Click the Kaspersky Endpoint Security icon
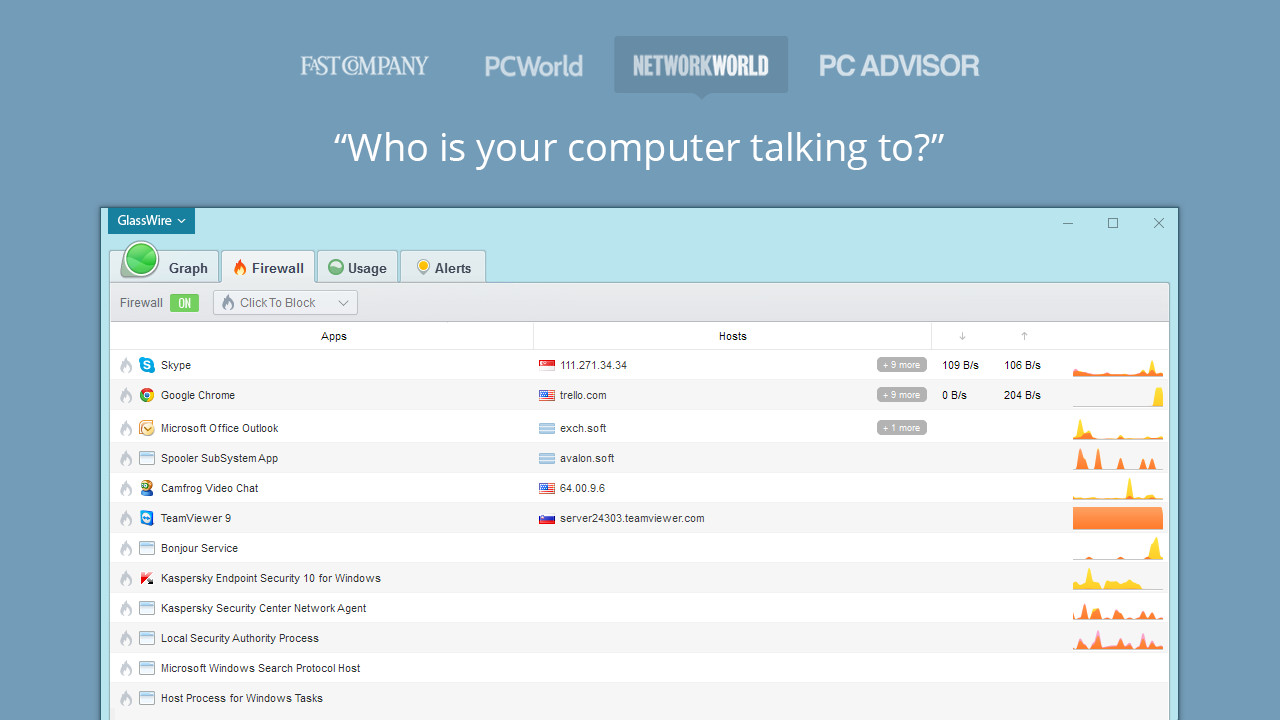Image resolution: width=1280 pixels, height=720 pixels. (146, 578)
